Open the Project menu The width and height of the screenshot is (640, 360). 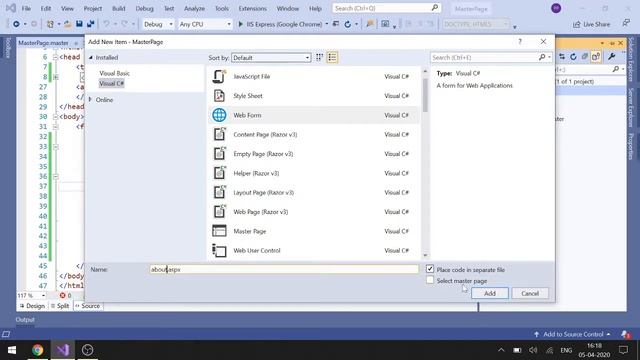(x=93, y=8)
